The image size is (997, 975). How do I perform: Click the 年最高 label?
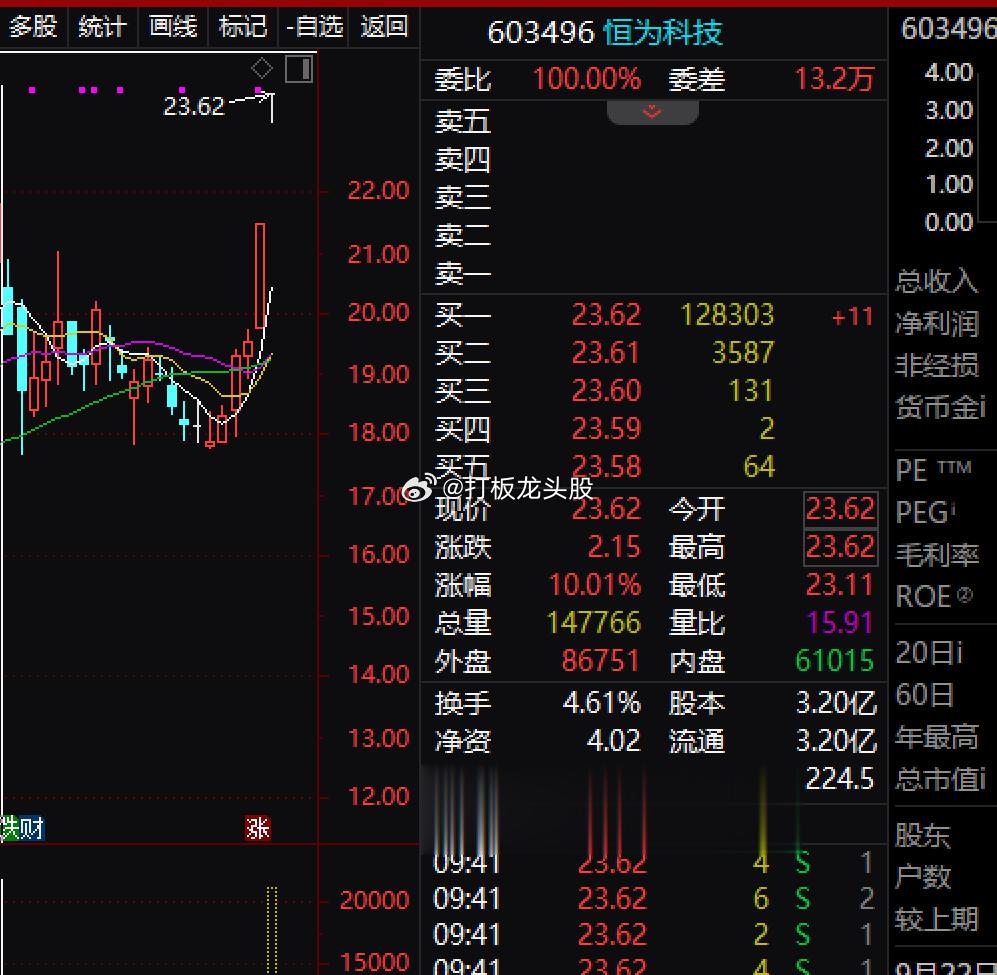pyautogui.click(x=937, y=737)
